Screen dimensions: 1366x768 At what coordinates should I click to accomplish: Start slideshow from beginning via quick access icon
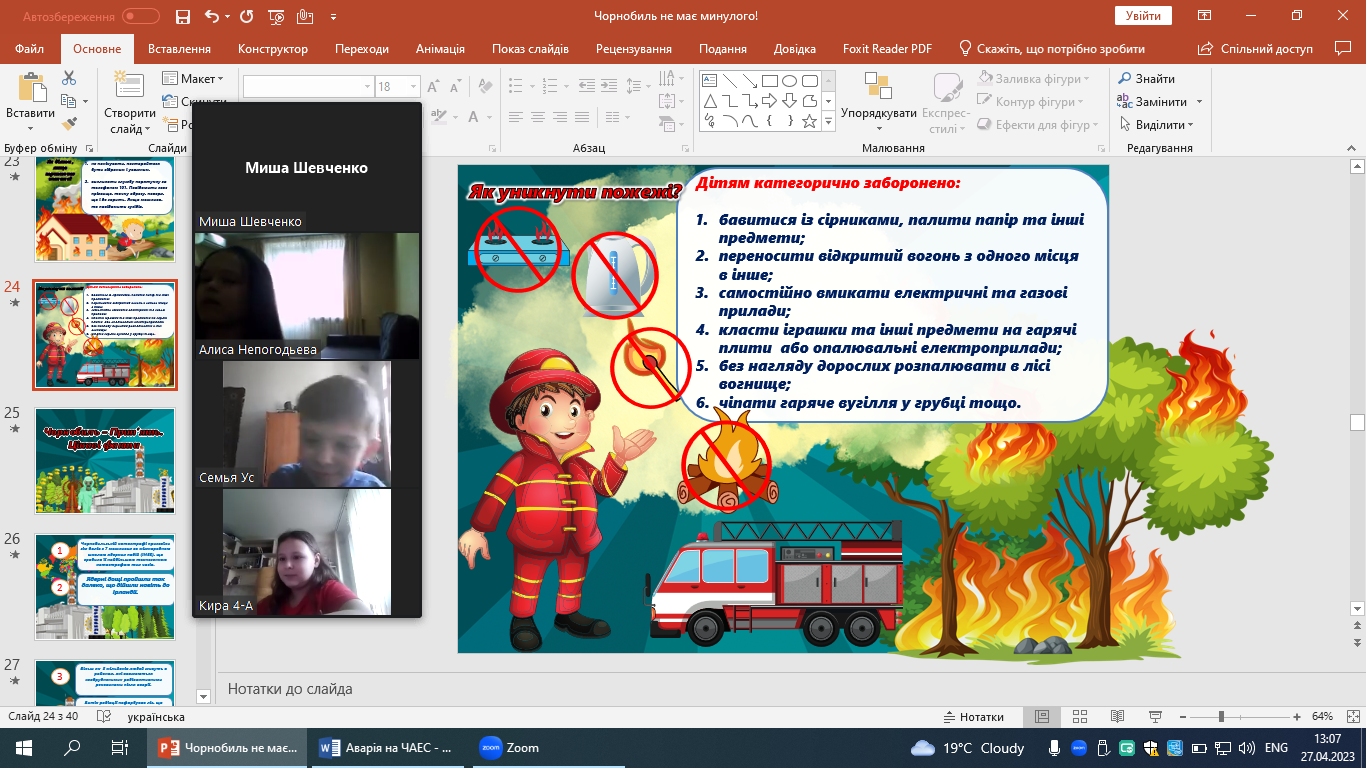click(277, 16)
